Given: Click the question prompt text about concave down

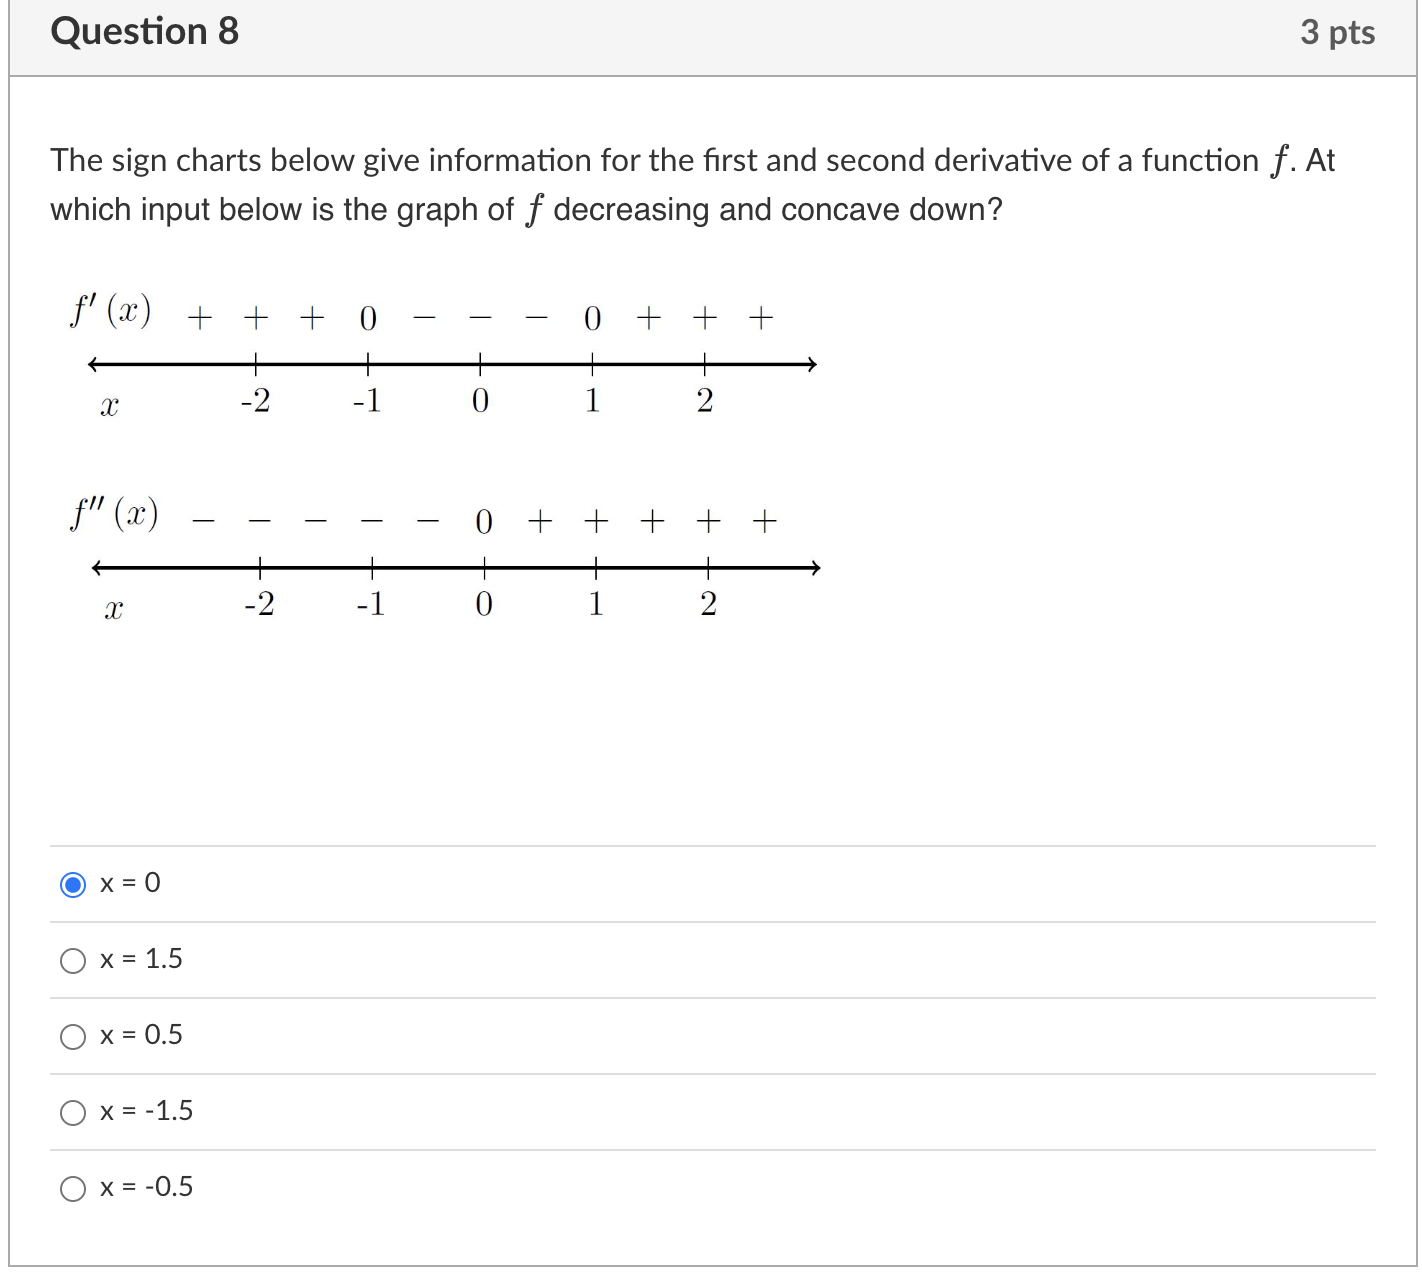Looking at the screenshot, I should point(693,185).
